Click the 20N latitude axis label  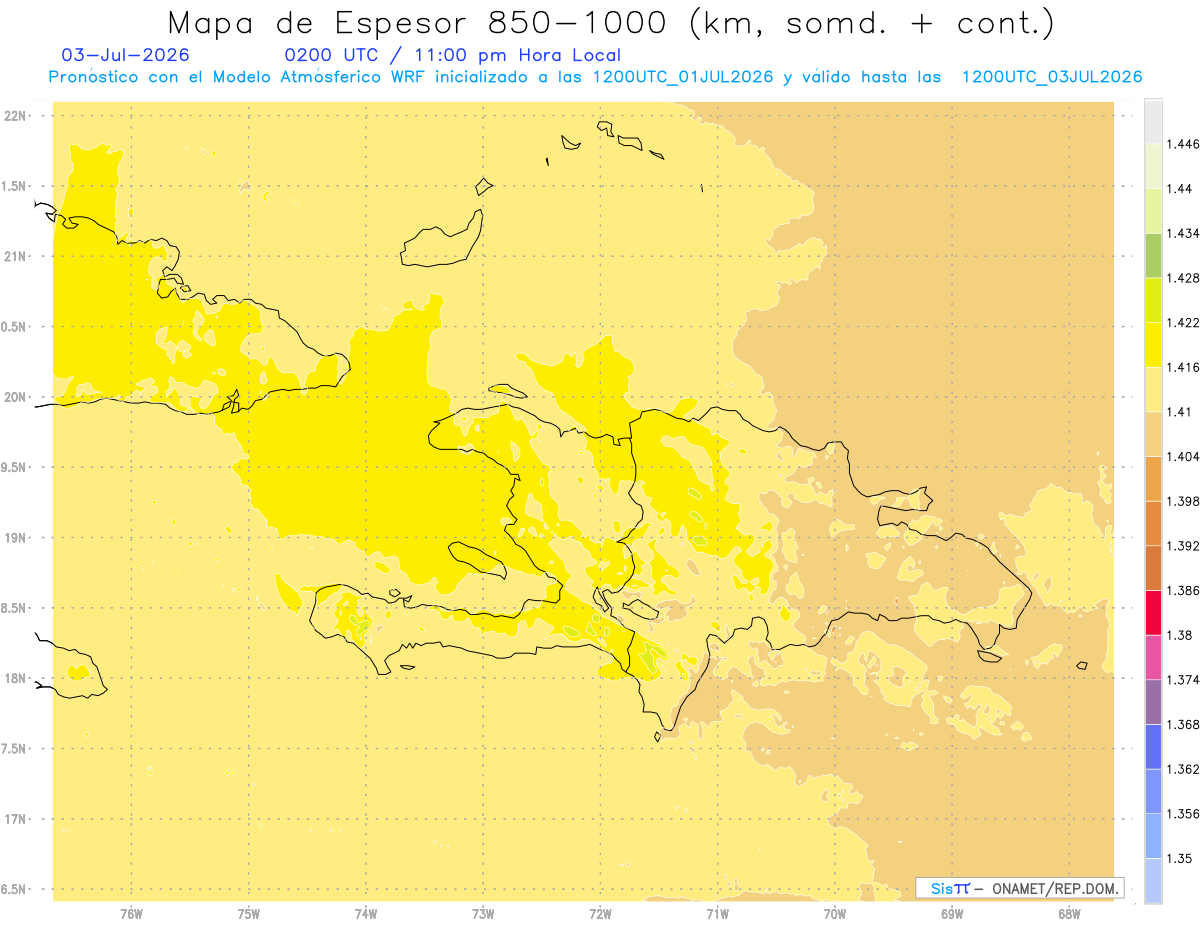pyautogui.click(x=16, y=397)
